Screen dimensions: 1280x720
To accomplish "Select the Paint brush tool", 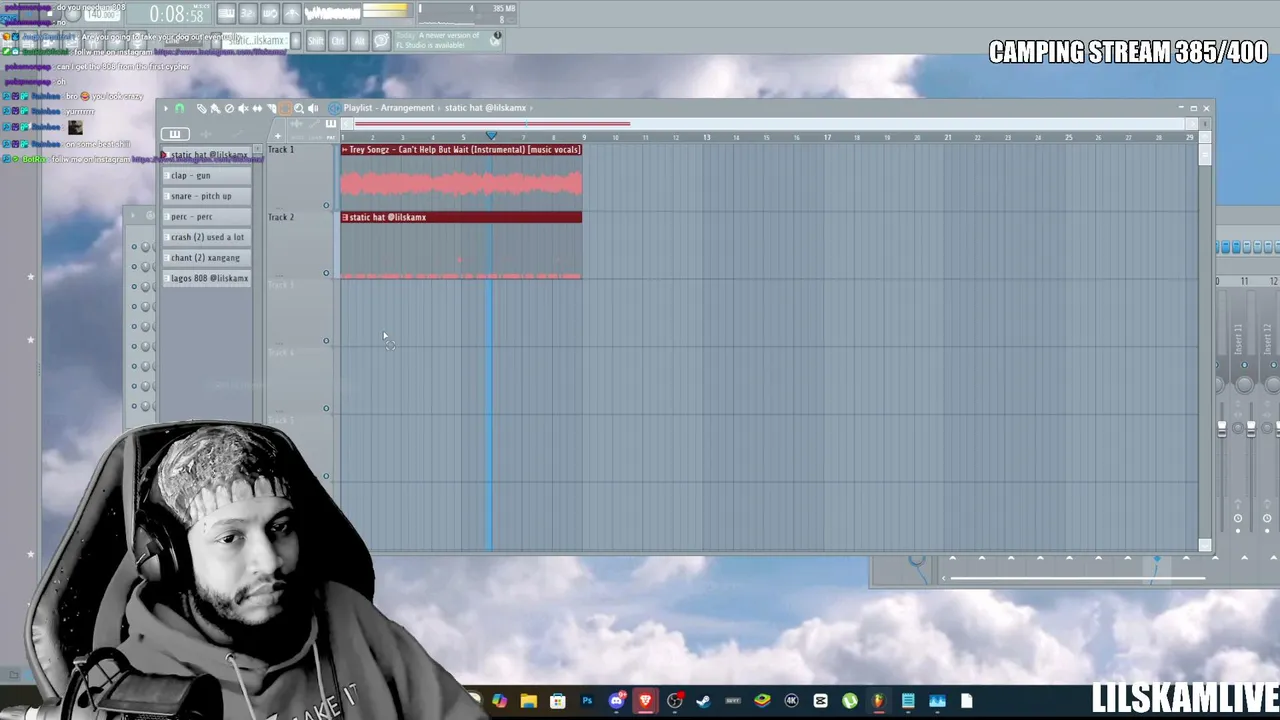I will 215,108.
